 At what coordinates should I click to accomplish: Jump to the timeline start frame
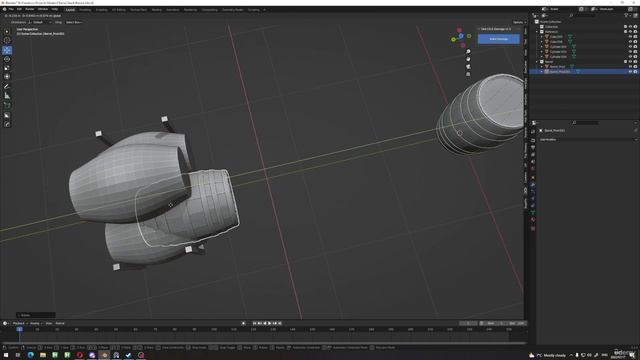pyautogui.click(x=254, y=323)
